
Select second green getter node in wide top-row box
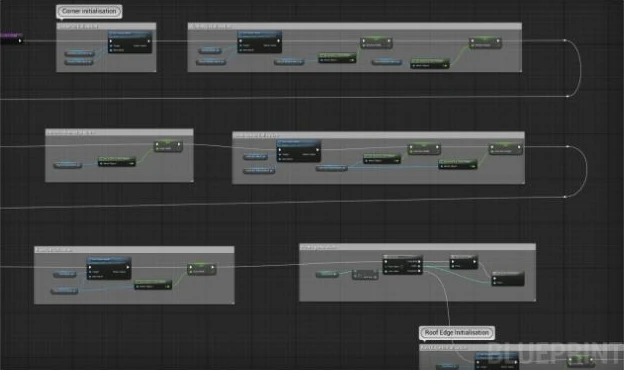click(x=430, y=63)
